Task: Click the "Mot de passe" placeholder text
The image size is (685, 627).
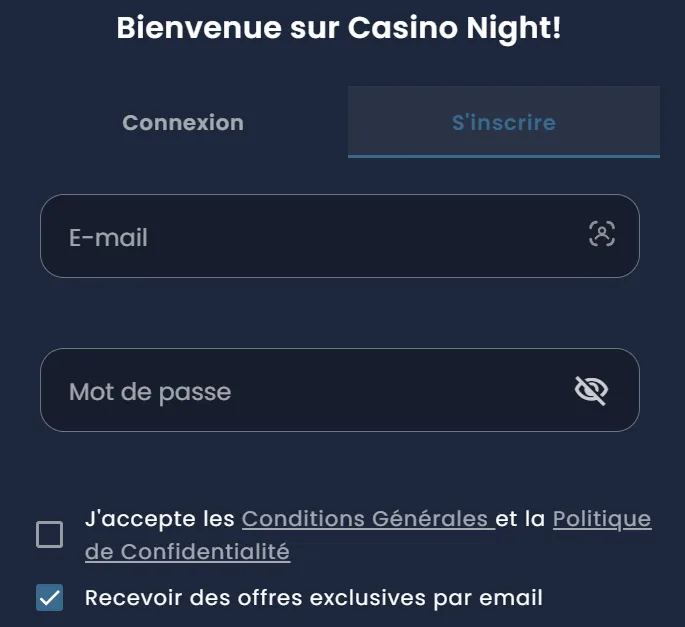Action: 150,391
